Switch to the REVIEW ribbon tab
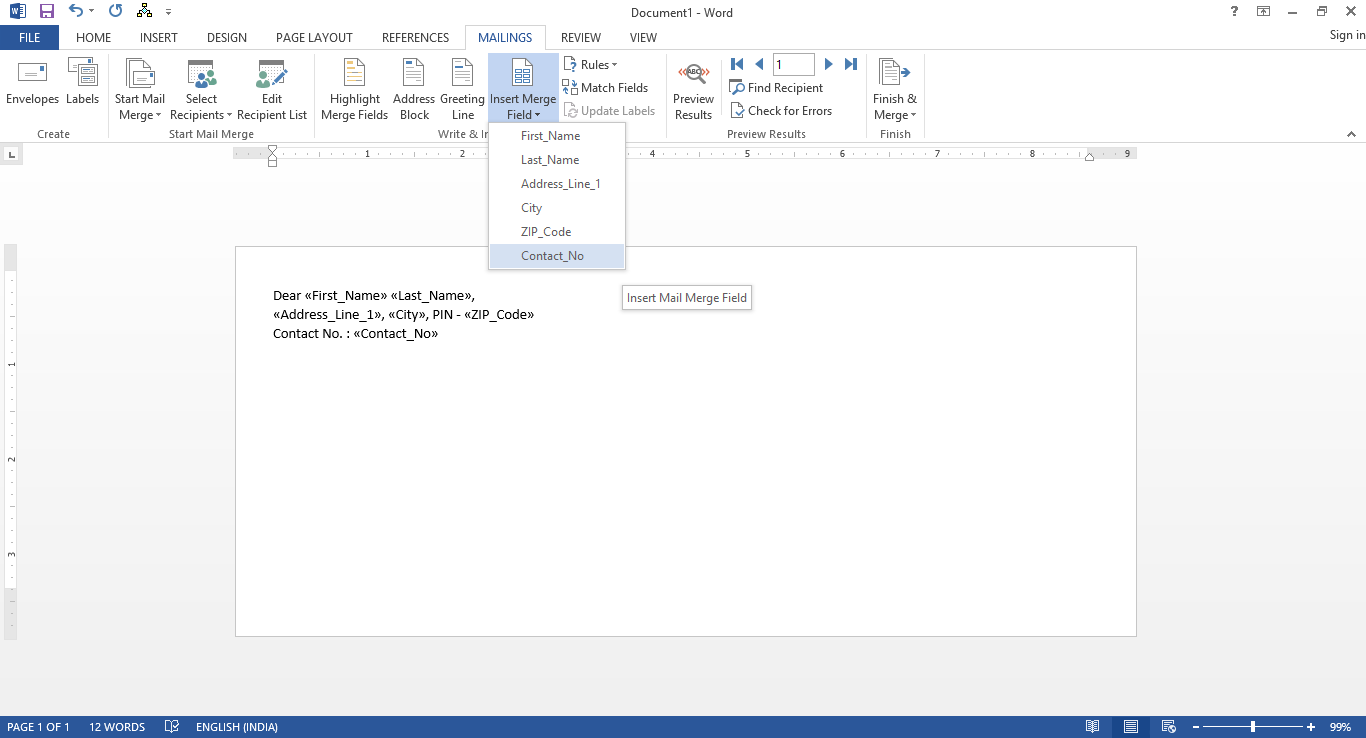Screen dimensions: 1366x738 580,37
